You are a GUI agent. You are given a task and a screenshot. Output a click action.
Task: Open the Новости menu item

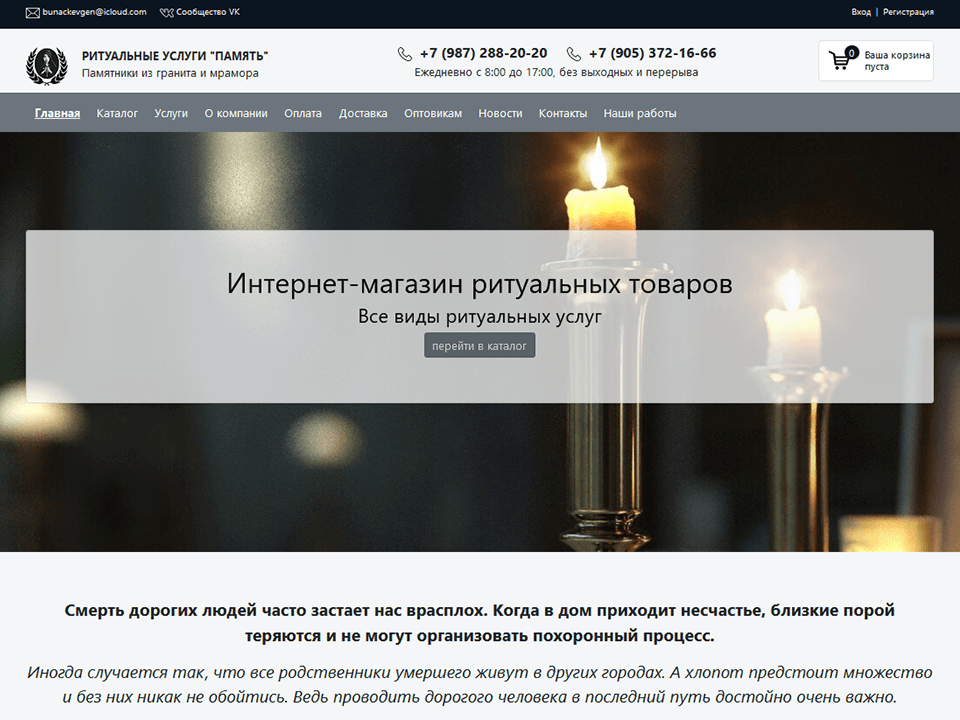pos(500,113)
